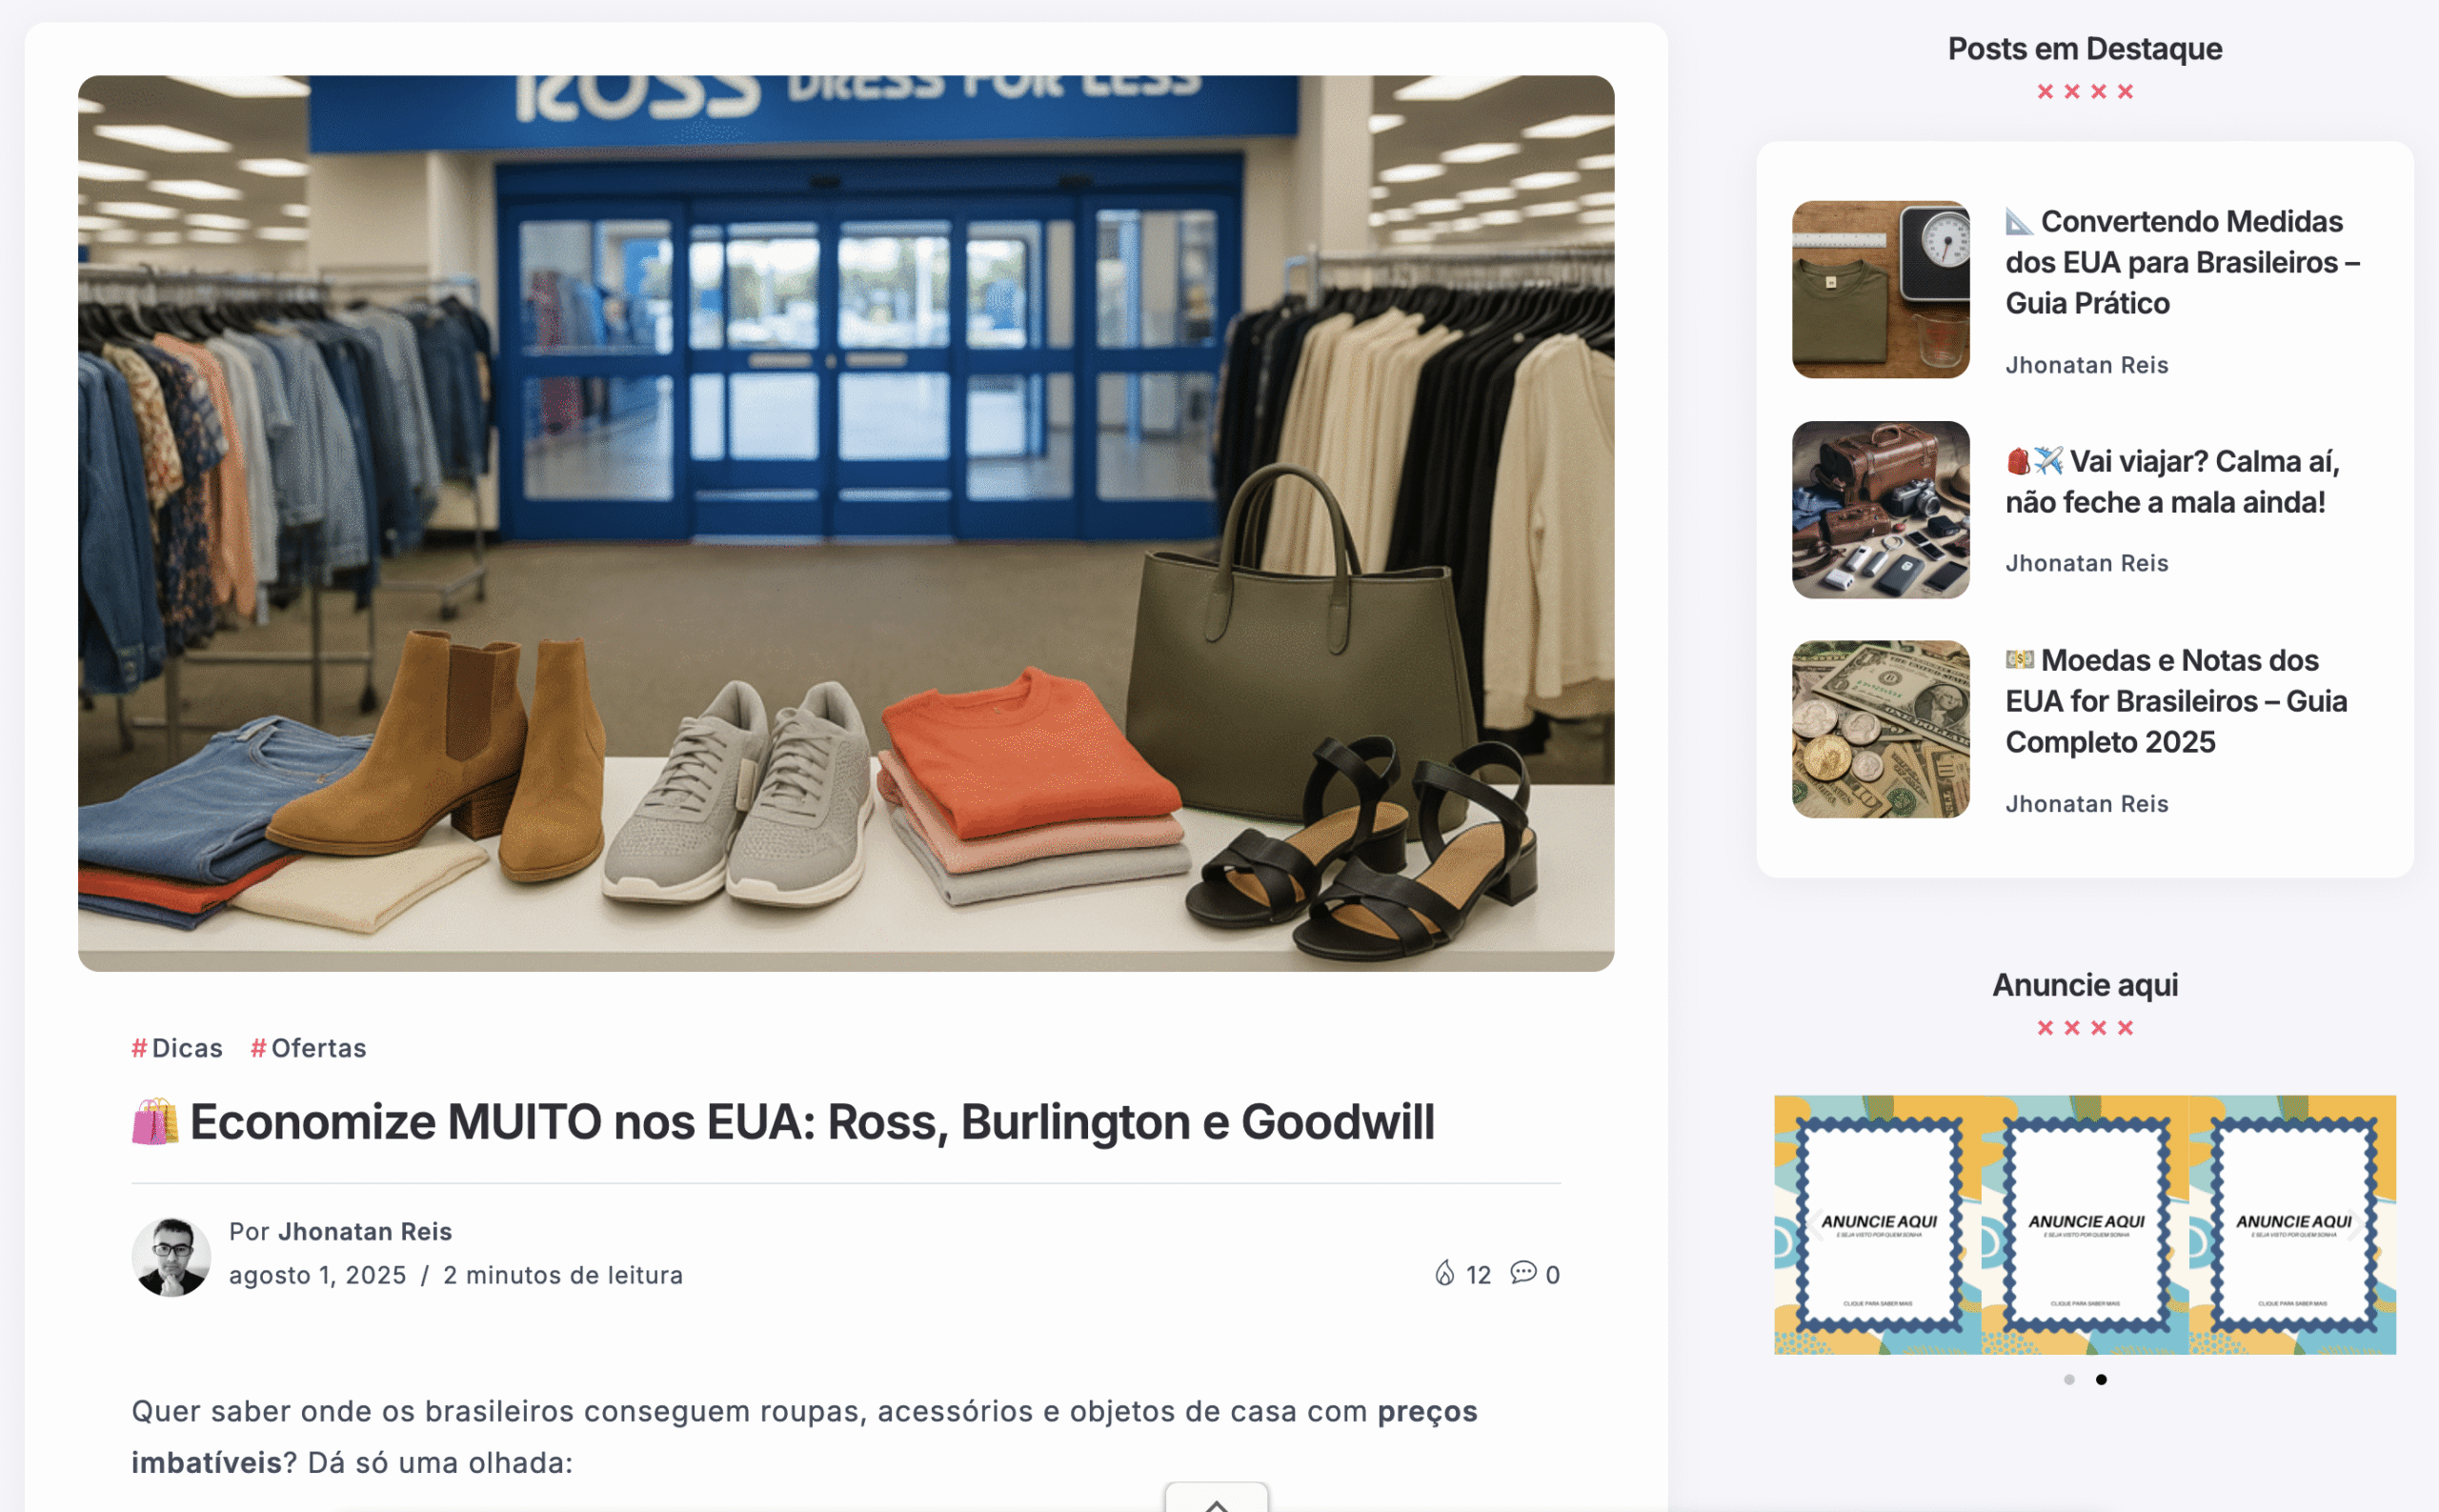Click the scroll-to-top chevron button

tap(1216, 1499)
